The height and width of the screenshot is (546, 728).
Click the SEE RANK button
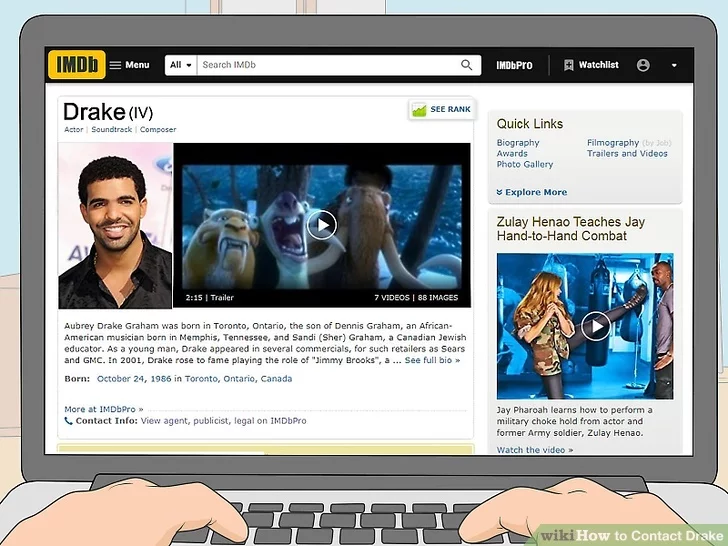442,110
